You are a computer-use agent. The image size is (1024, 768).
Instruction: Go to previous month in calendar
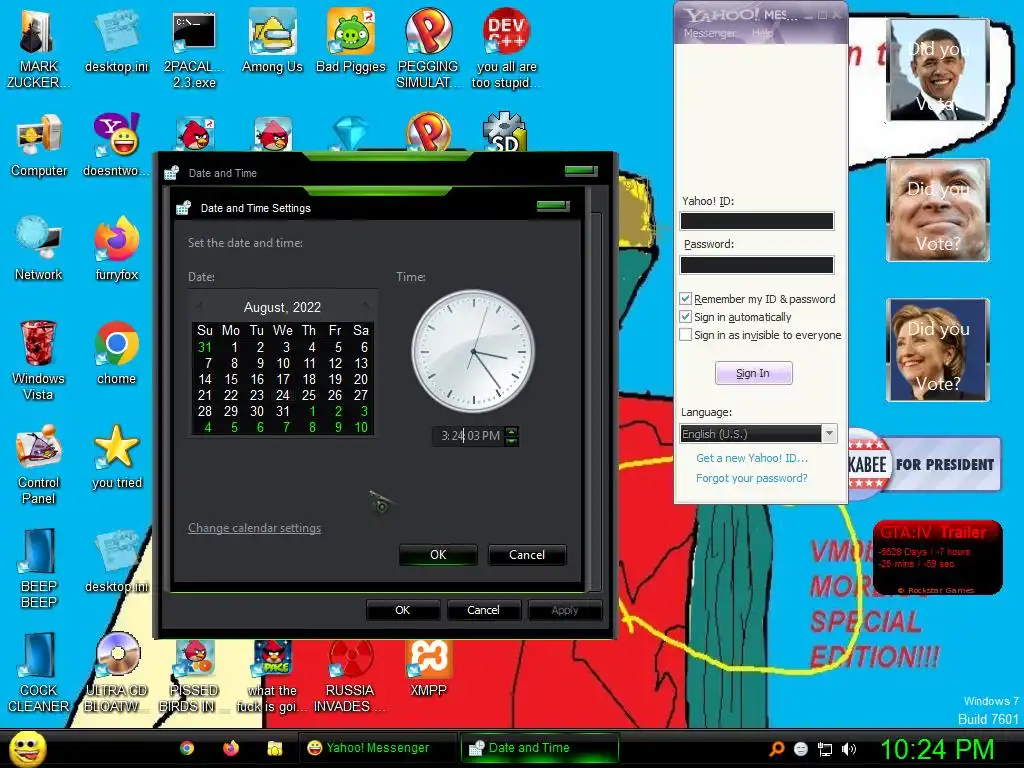click(199, 306)
